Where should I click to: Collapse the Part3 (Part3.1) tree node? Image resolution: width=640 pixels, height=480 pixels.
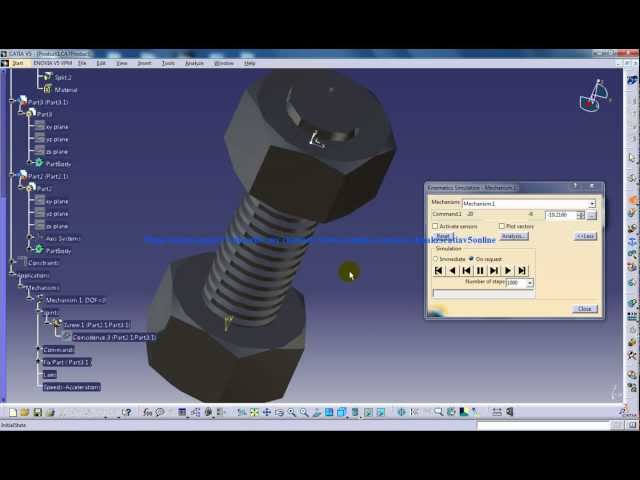(x=12, y=101)
